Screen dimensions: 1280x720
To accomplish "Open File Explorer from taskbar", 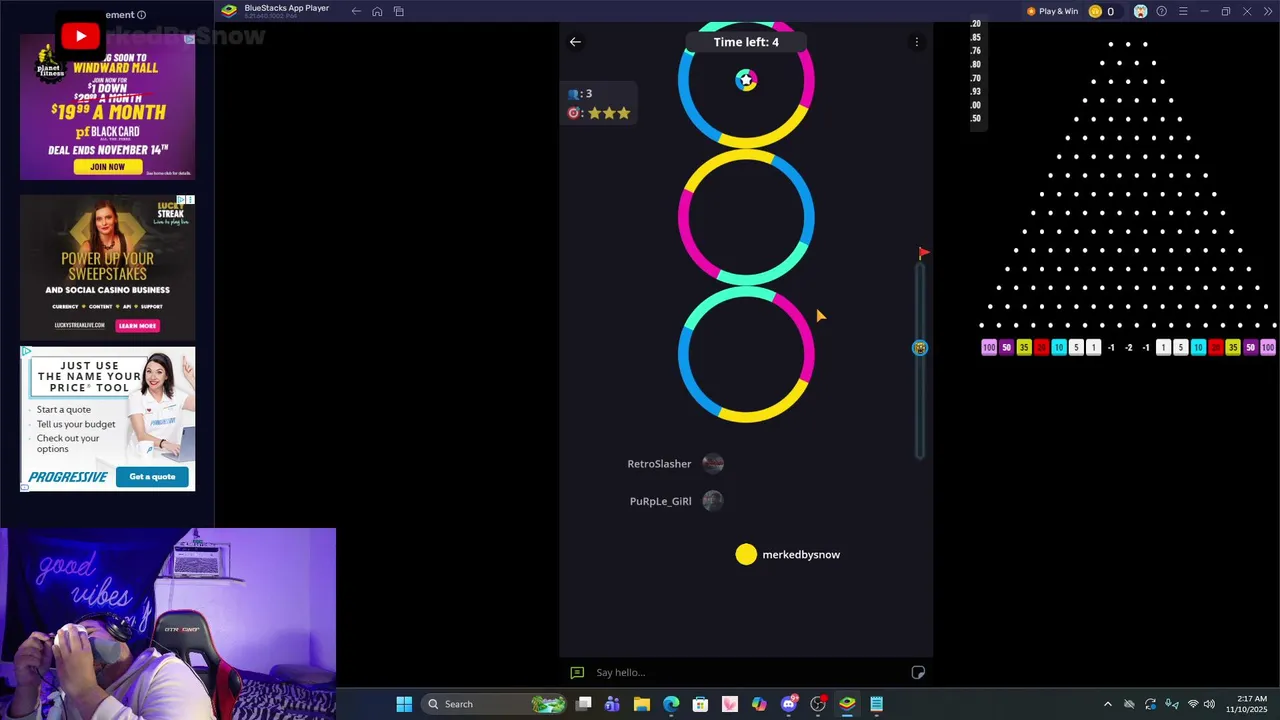I will 642,704.
